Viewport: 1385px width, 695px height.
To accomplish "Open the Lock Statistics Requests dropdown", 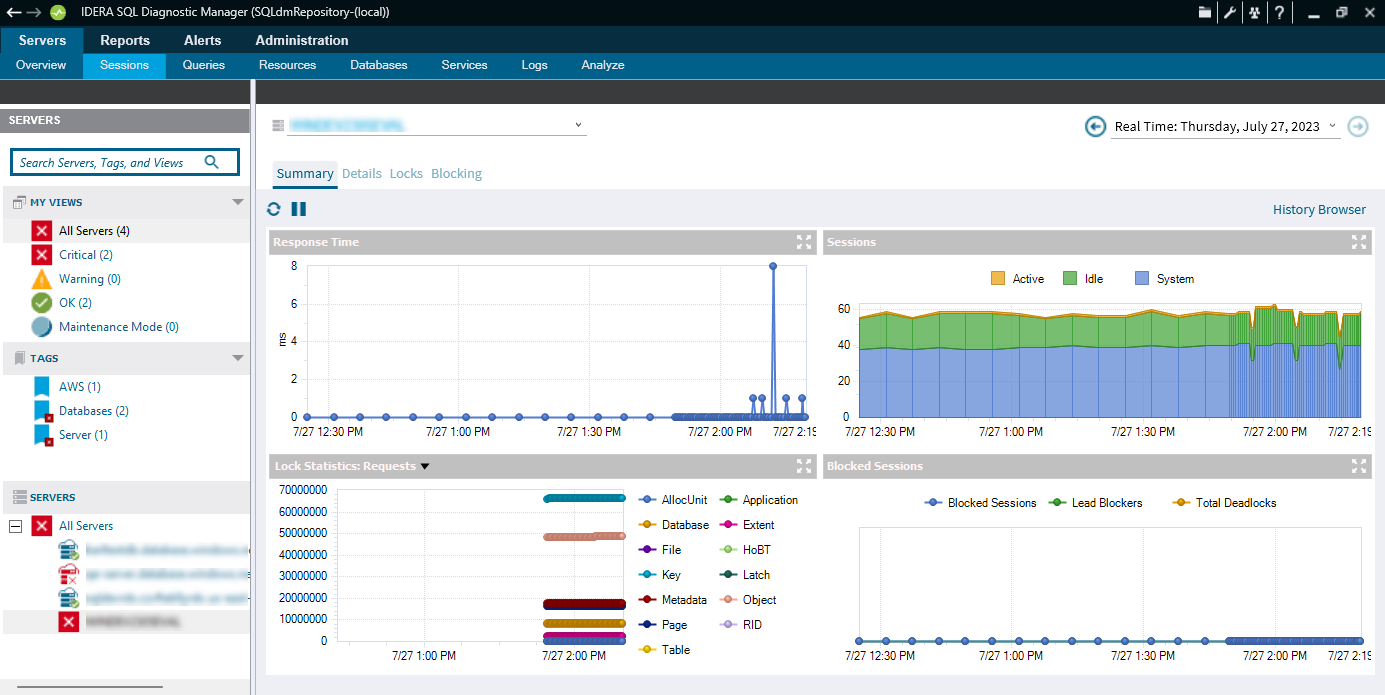I will click(x=425, y=466).
